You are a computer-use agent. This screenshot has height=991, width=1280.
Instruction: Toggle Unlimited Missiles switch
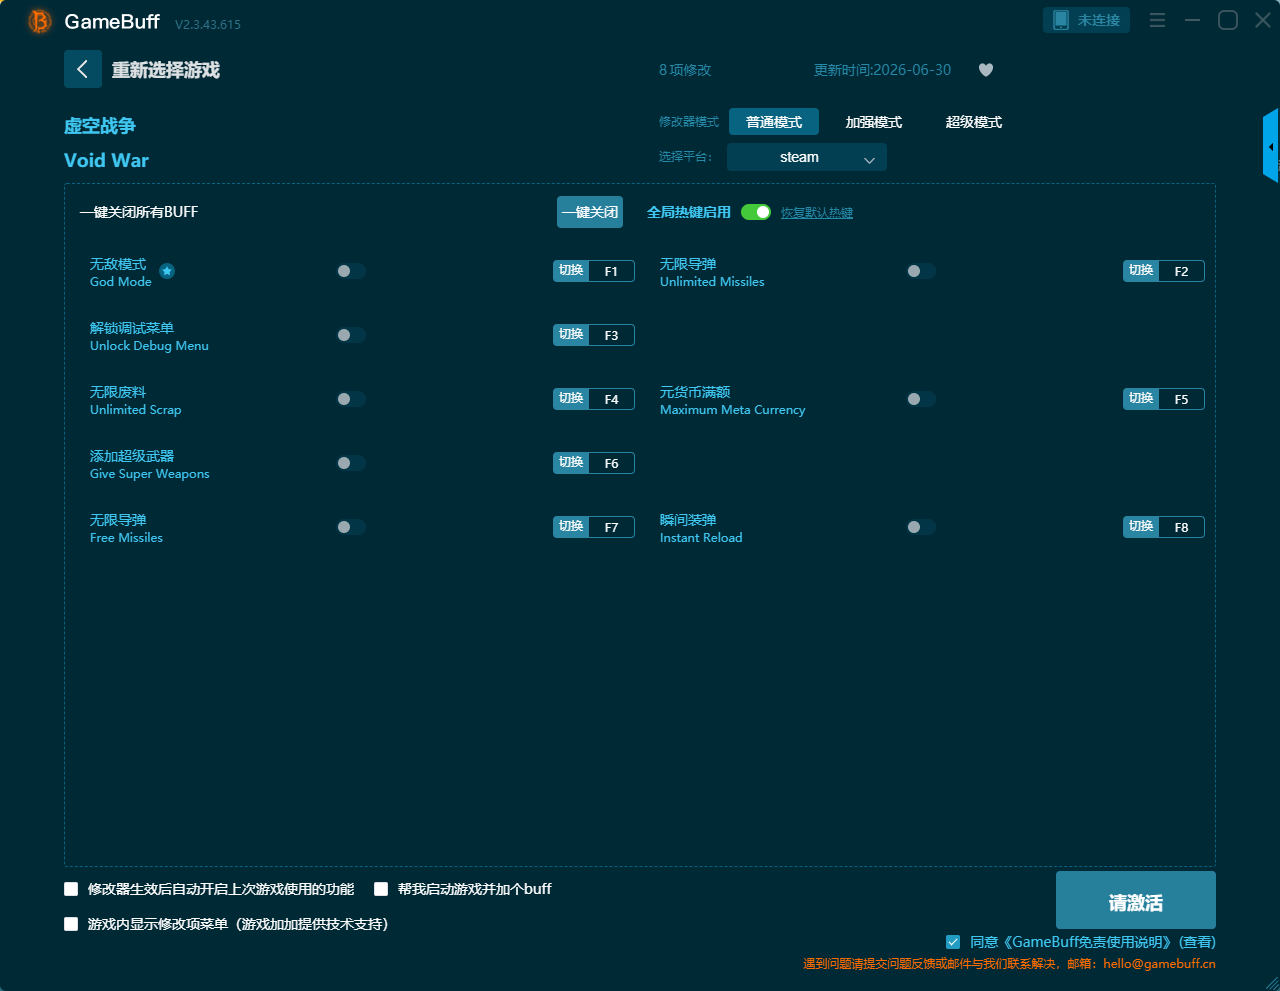click(921, 271)
